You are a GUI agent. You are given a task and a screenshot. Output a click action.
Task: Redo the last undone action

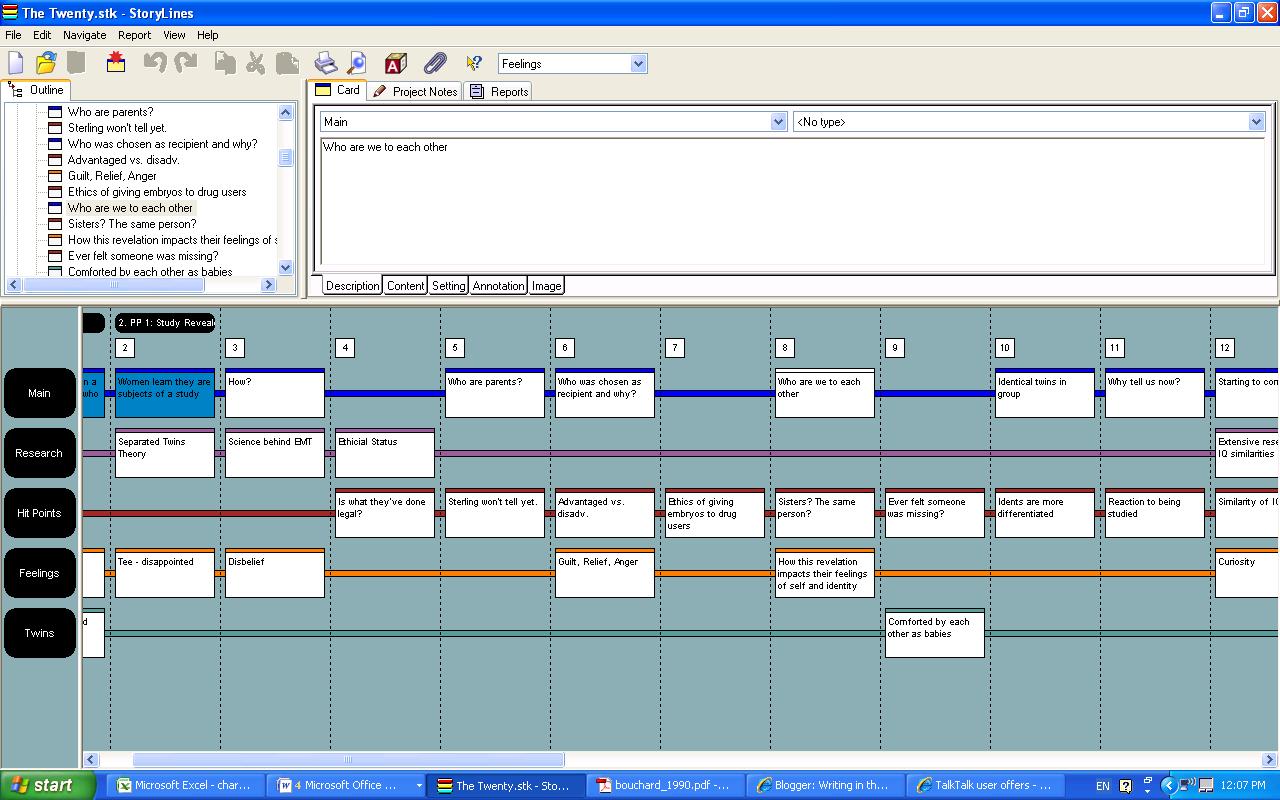pyautogui.click(x=186, y=63)
